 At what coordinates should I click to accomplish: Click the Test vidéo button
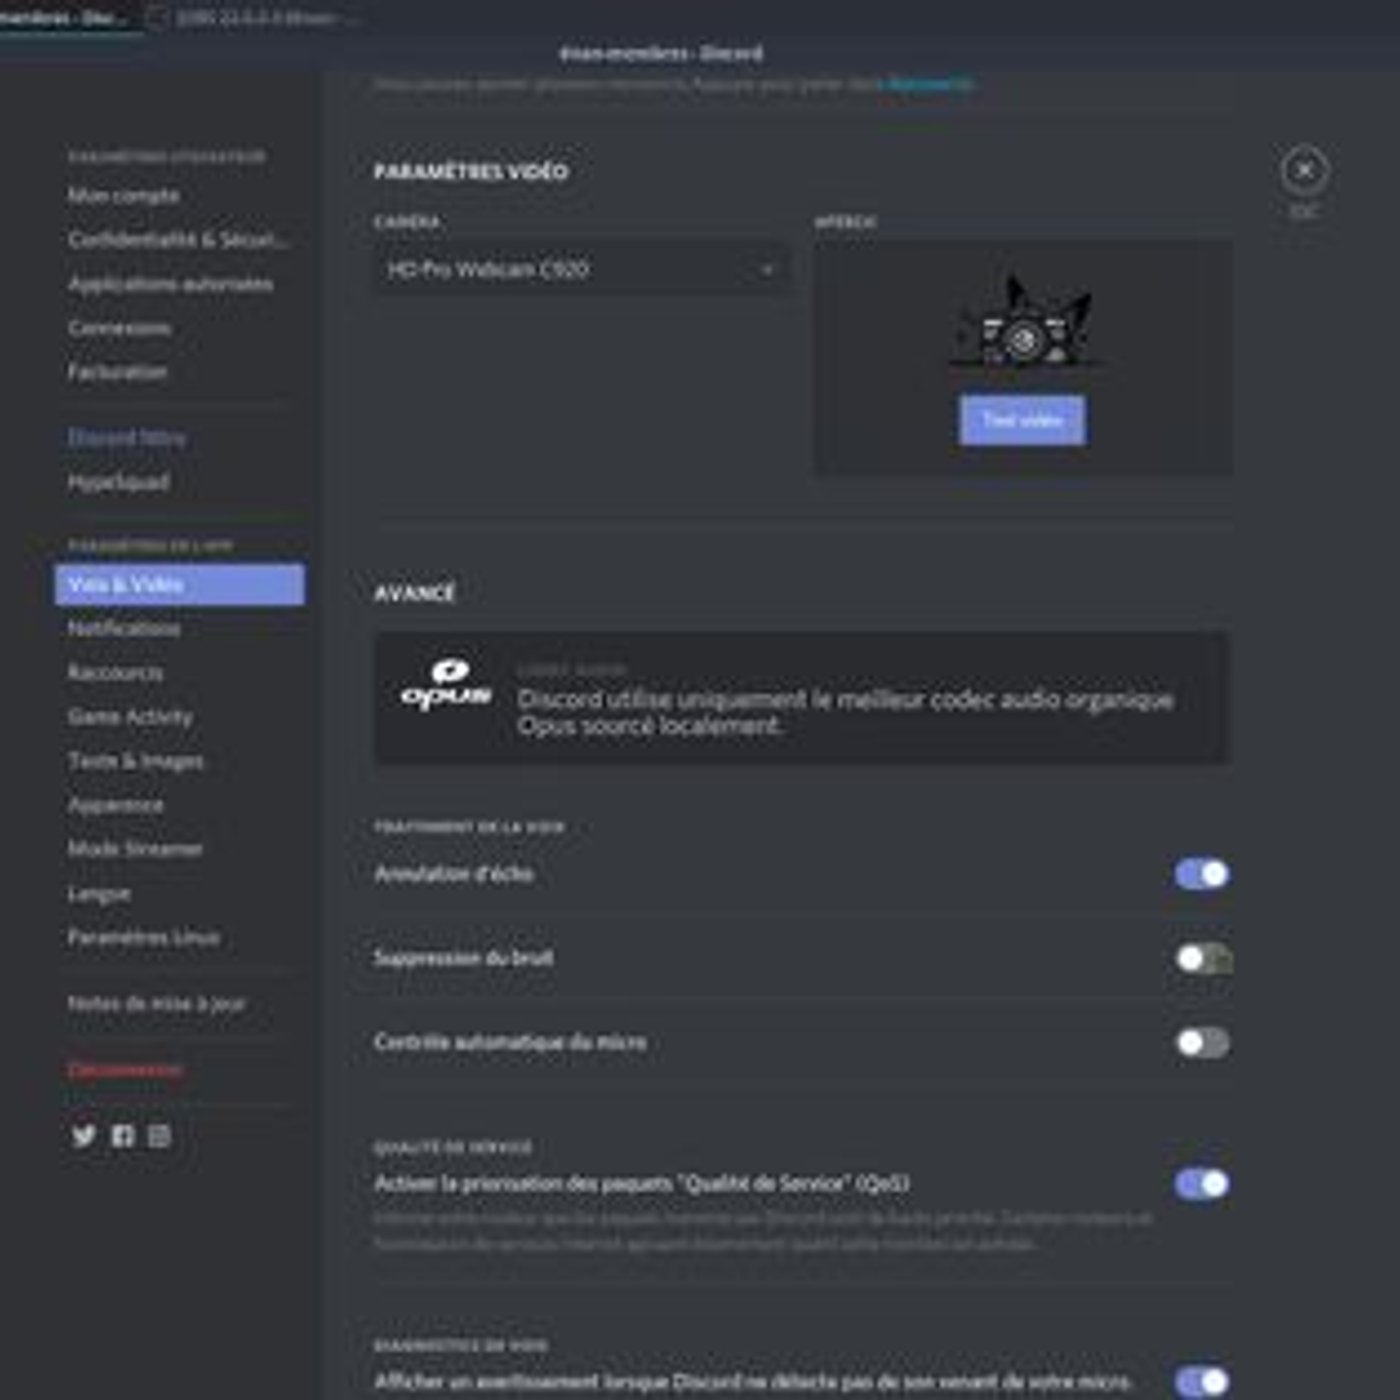point(1022,420)
